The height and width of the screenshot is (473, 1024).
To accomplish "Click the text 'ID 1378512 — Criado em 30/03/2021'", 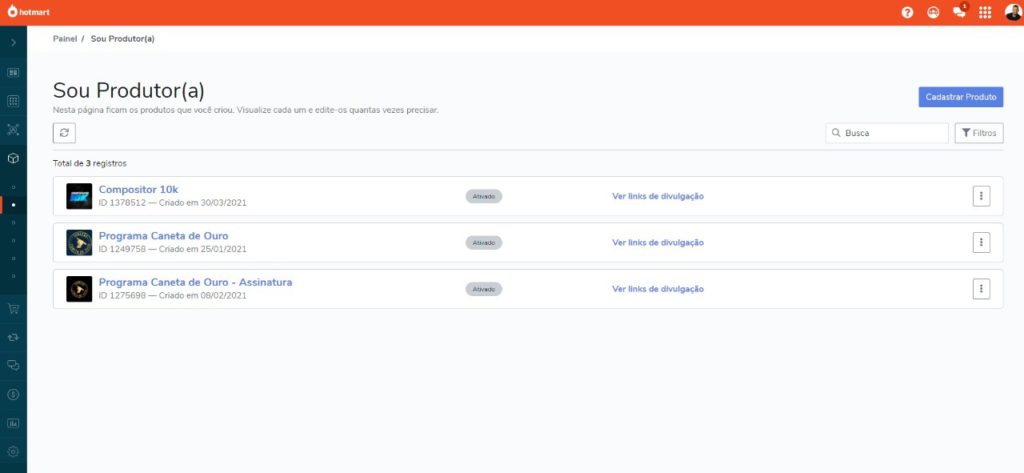I will coord(172,203).
